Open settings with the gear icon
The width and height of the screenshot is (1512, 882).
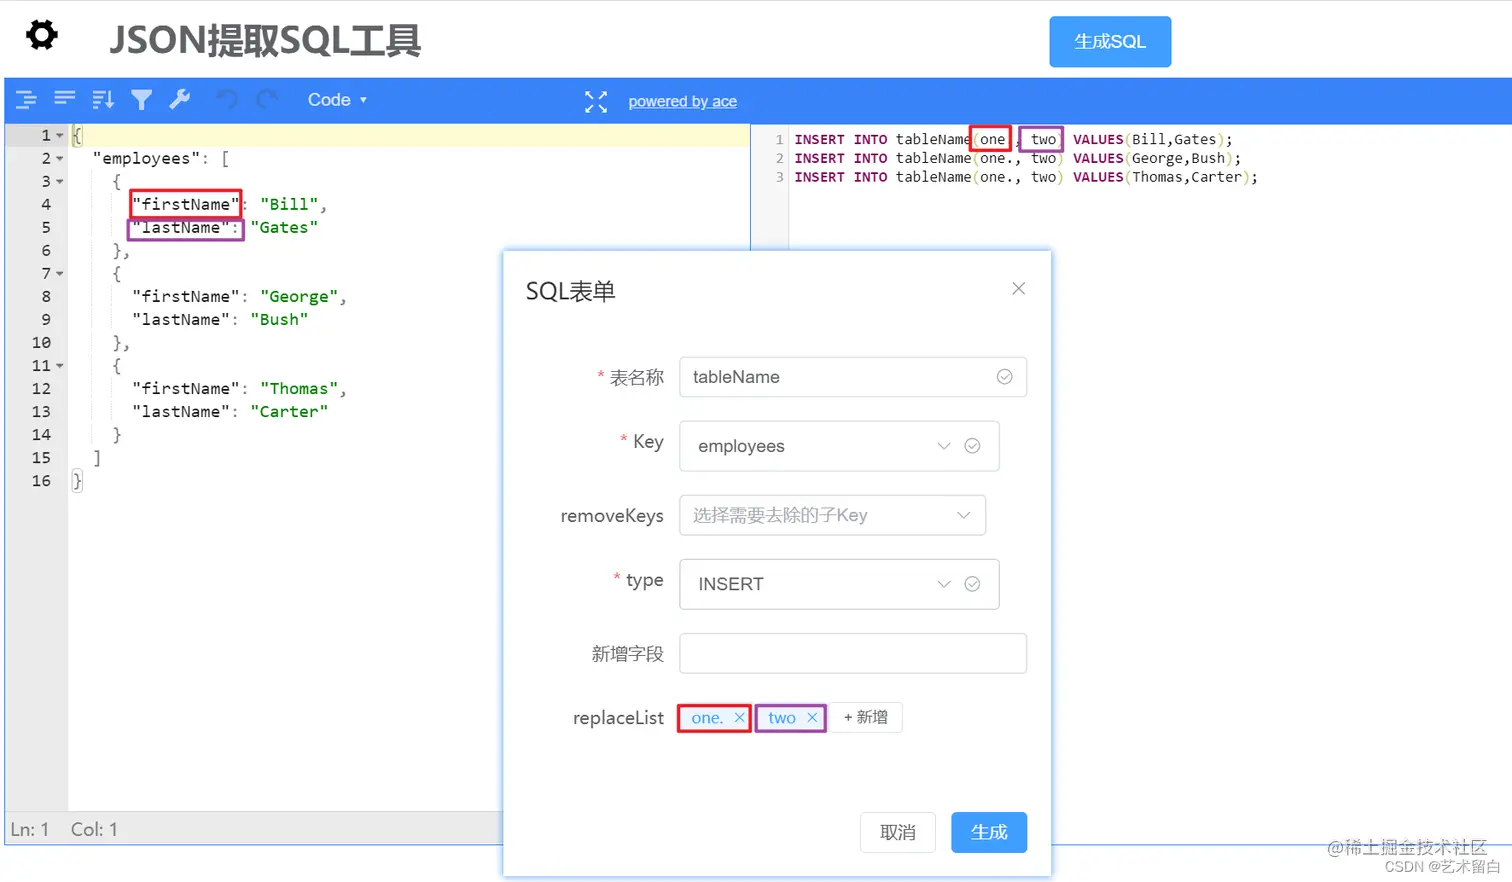pyautogui.click(x=42, y=35)
